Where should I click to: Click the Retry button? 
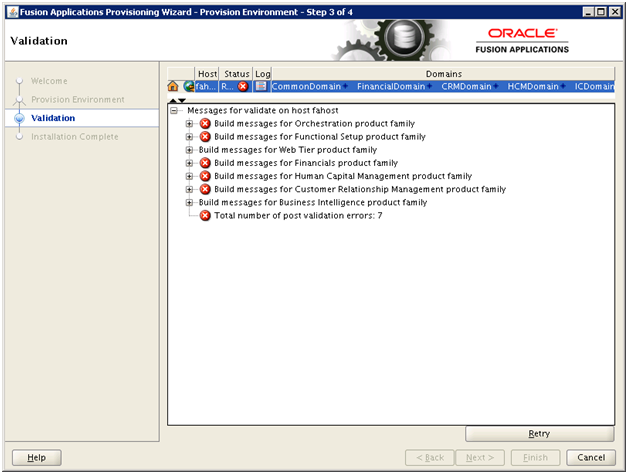point(539,434)
